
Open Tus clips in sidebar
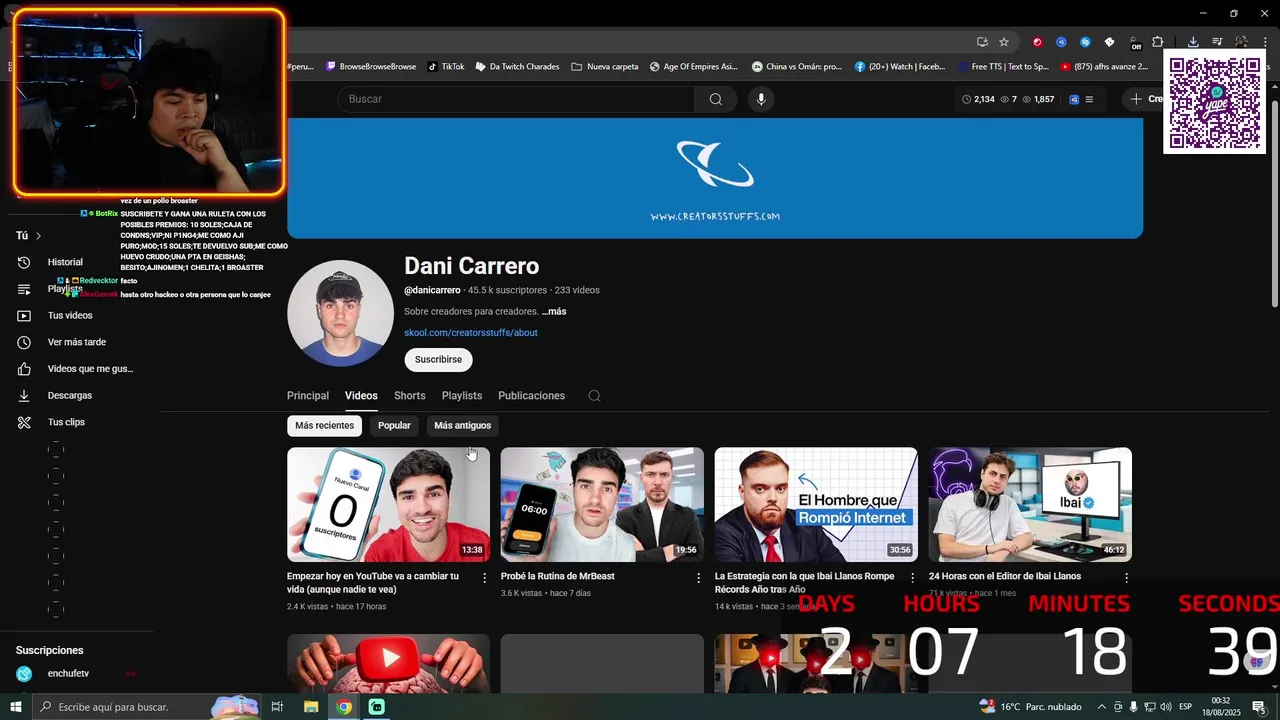point(66,422)
